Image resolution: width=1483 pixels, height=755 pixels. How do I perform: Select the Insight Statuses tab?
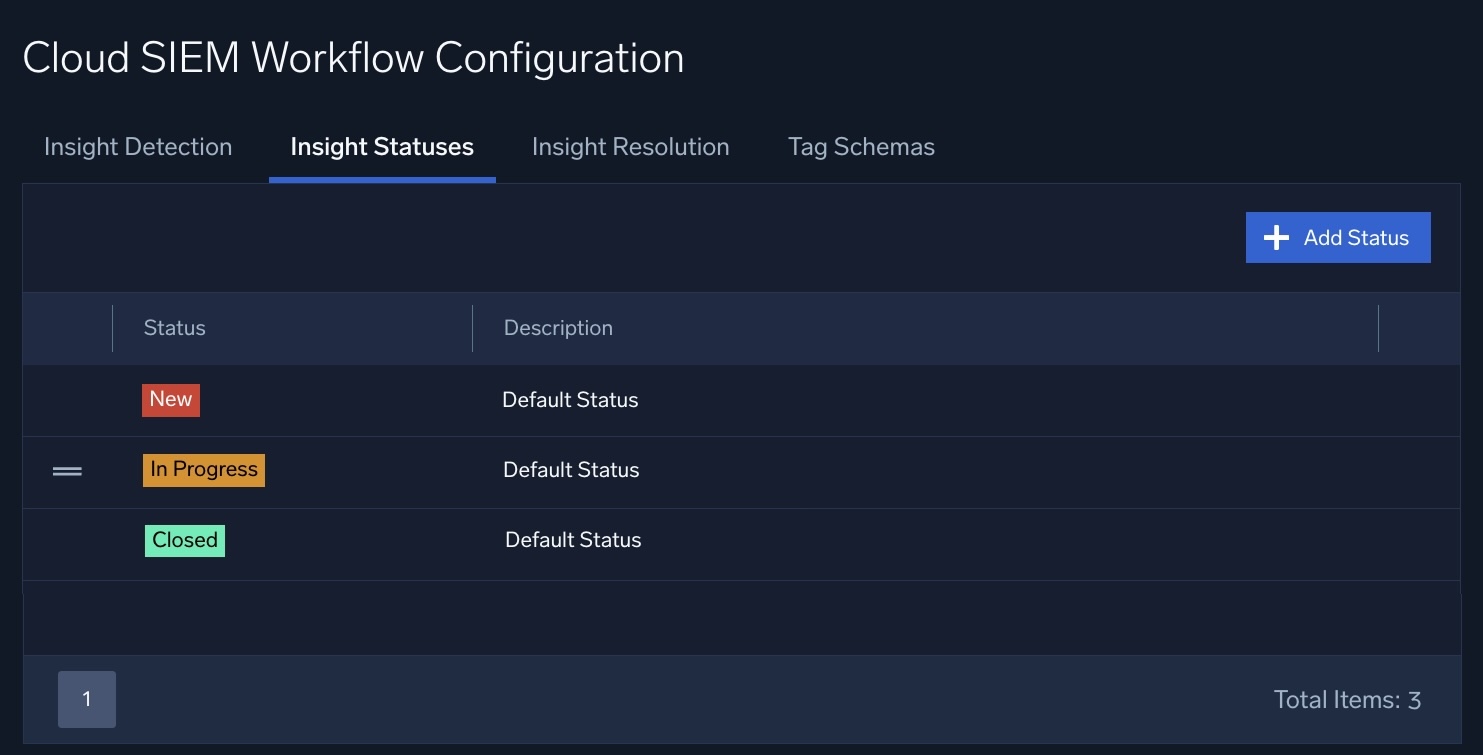pyautogui.click(x=382, y=147)
